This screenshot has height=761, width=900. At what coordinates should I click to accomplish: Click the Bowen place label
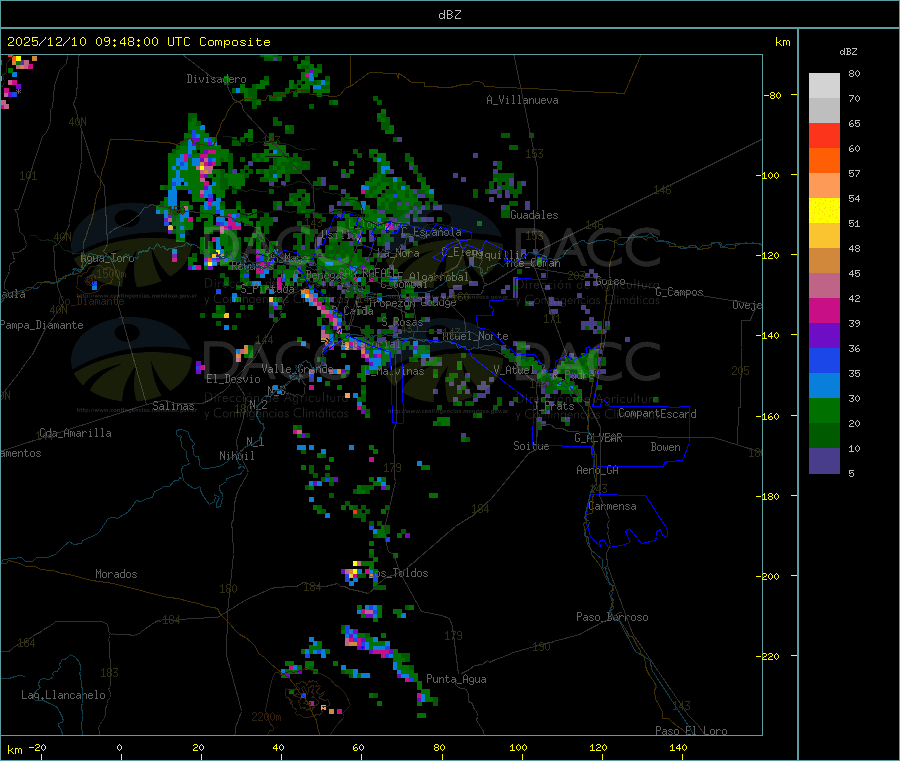click(x=665, y=447)
